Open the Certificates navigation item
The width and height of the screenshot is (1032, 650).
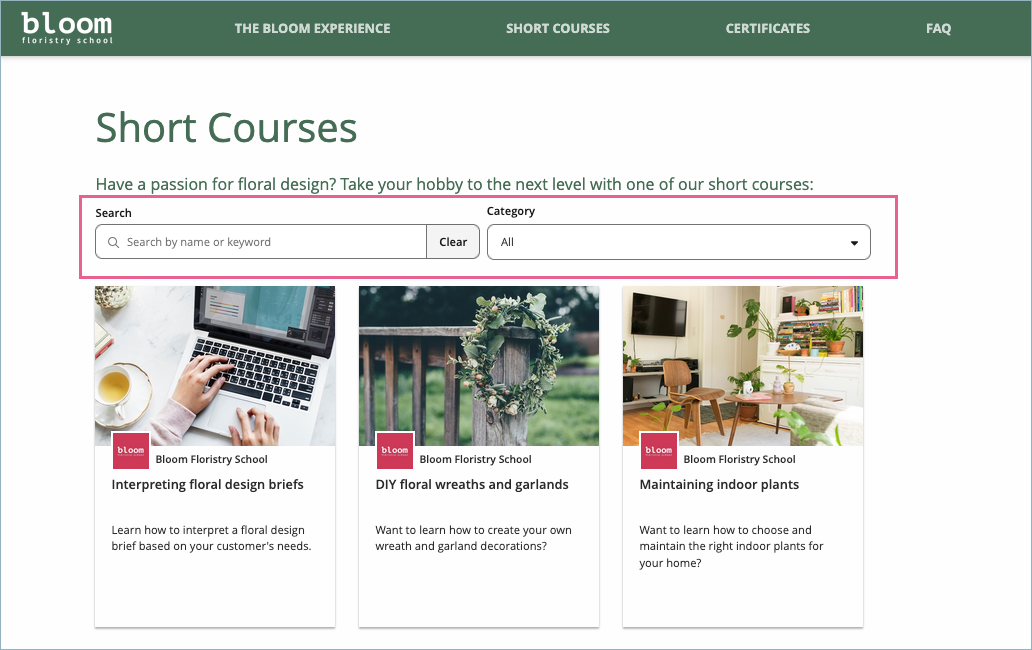[x=768, y=28]
